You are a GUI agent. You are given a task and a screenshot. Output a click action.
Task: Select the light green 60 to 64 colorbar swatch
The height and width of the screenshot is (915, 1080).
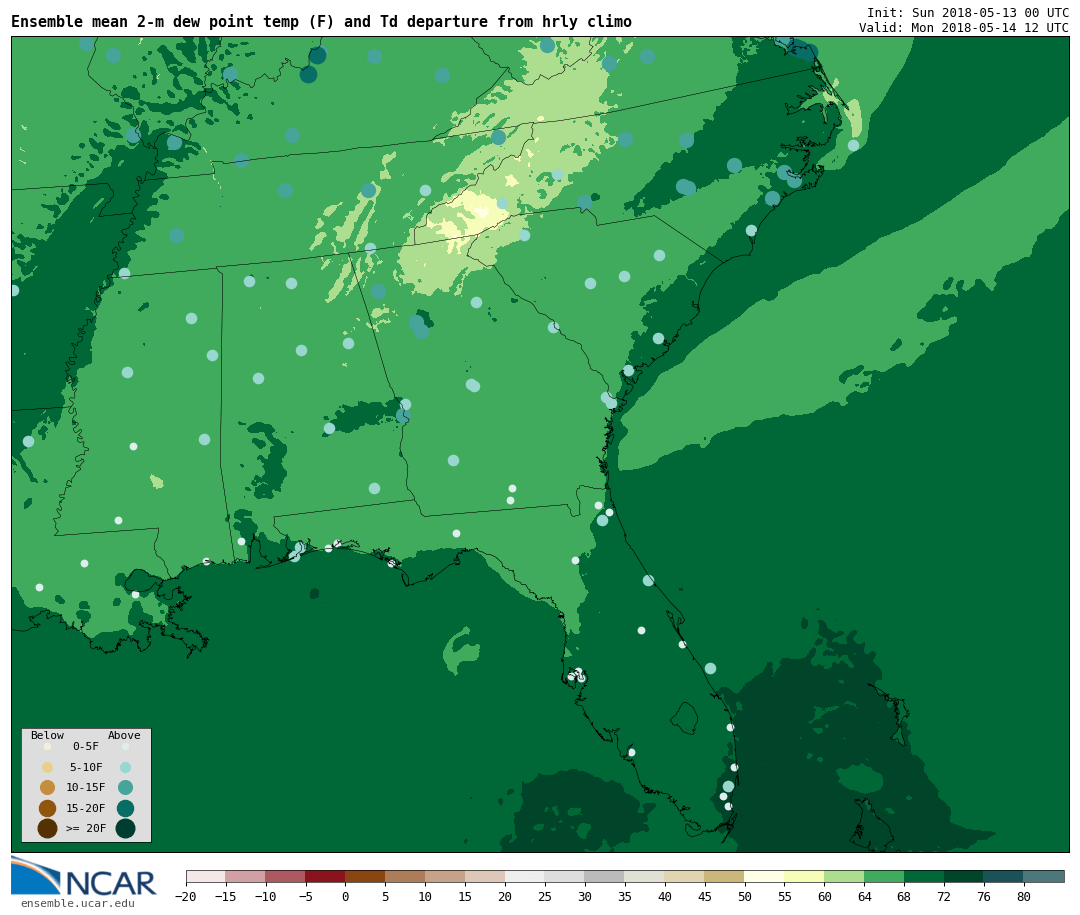(844, 876)
